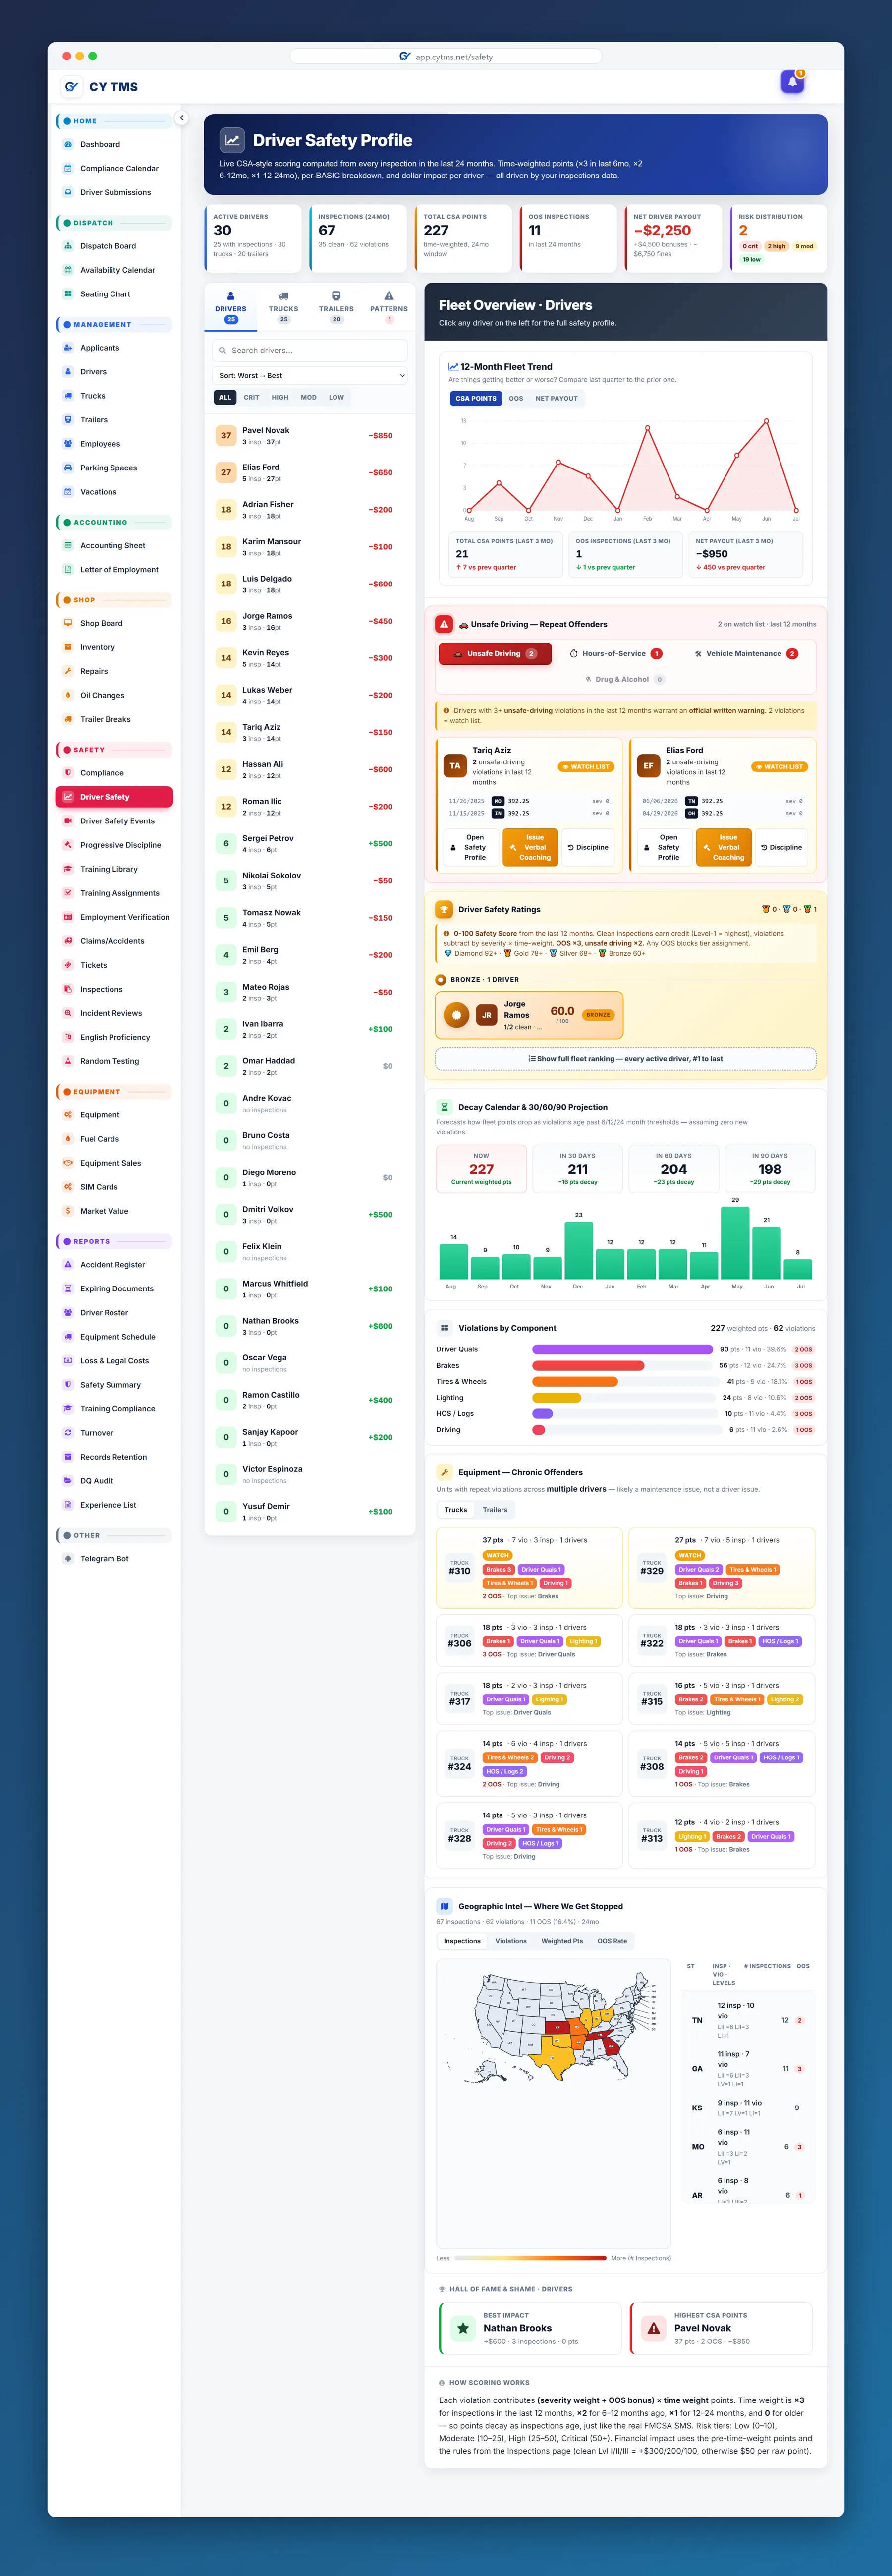This screenshot has height=2576, width=892.
Task: Click Discipline button for Elias Ford
Action: 781,847
